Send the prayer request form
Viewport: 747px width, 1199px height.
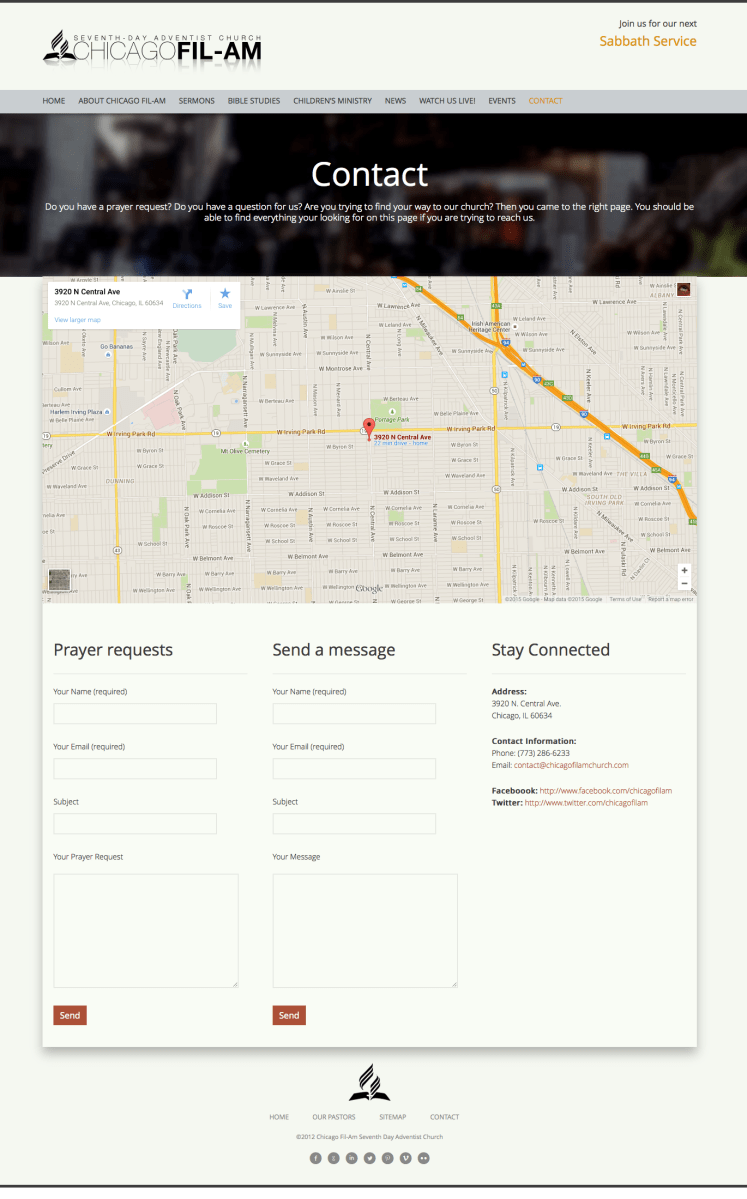tap(69, 1015)
